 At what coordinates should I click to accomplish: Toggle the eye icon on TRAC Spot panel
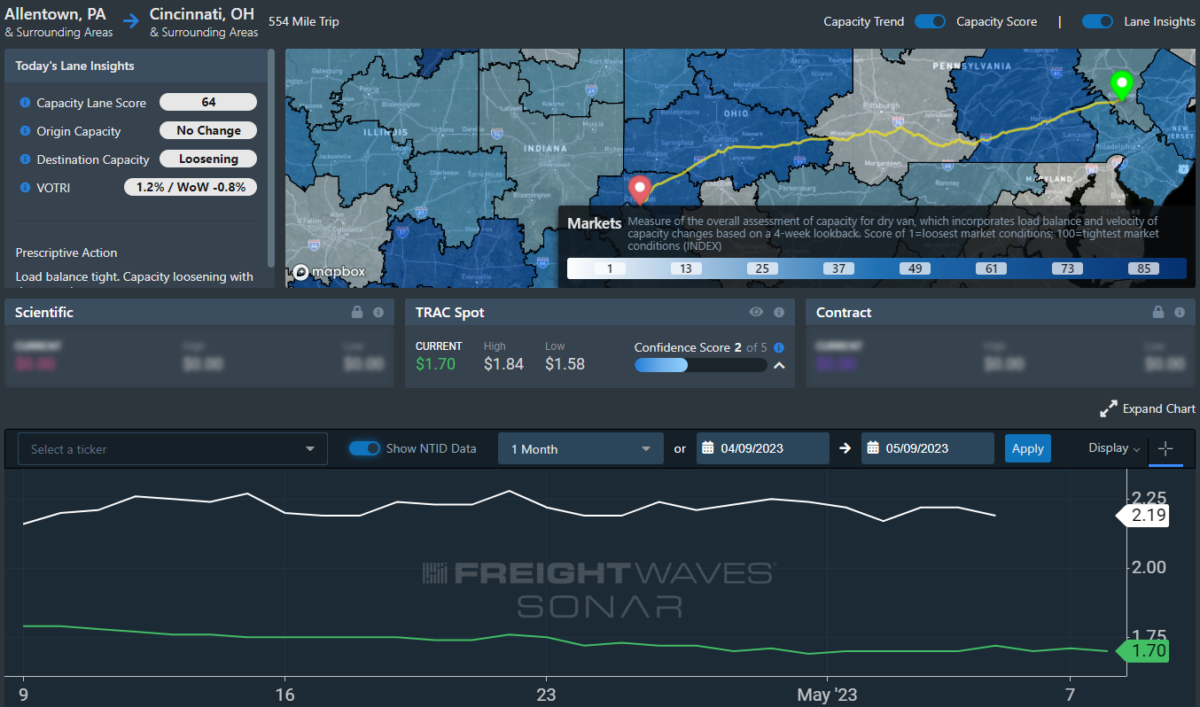(x=756, y=313)
